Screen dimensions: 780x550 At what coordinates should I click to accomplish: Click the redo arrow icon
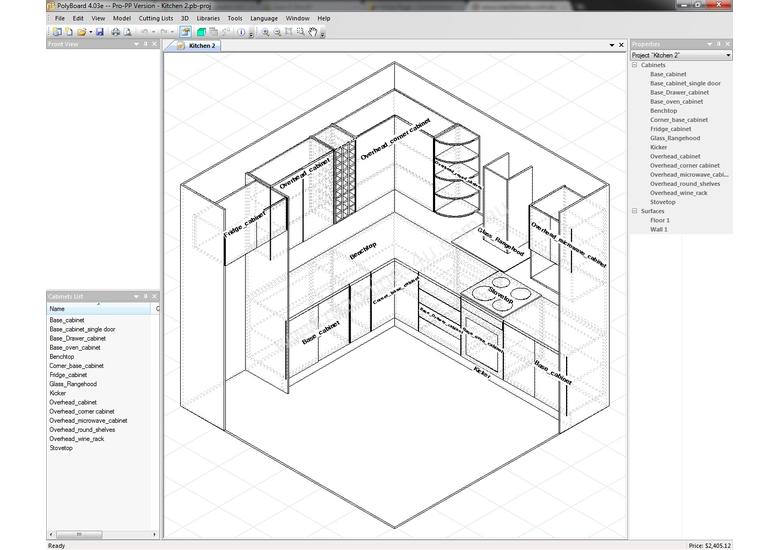pos(164,32)
